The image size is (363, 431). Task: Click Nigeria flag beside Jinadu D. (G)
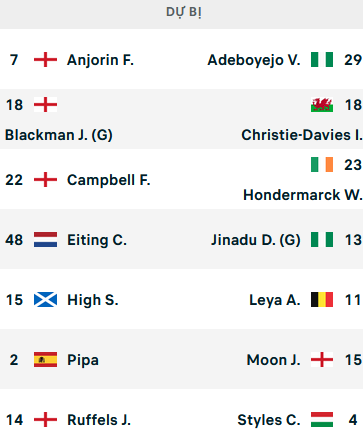pyautogui.click(x=322, y=240)
